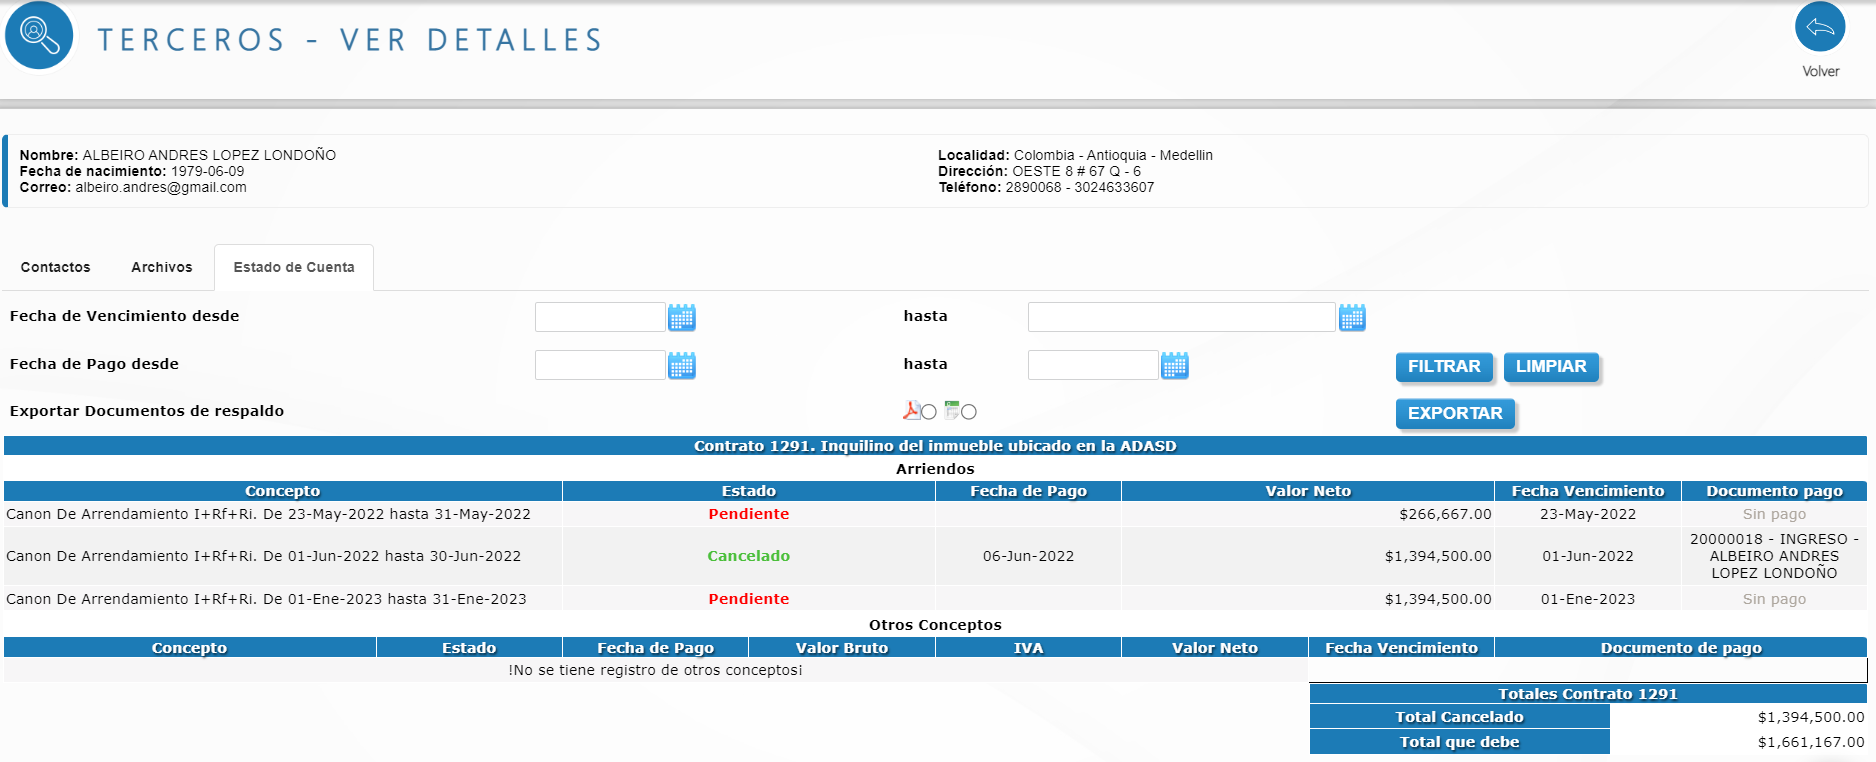Focus the Fecha de Vencimiento desde field
This screenshot has width=1876, height=762.
pos(600,317)
